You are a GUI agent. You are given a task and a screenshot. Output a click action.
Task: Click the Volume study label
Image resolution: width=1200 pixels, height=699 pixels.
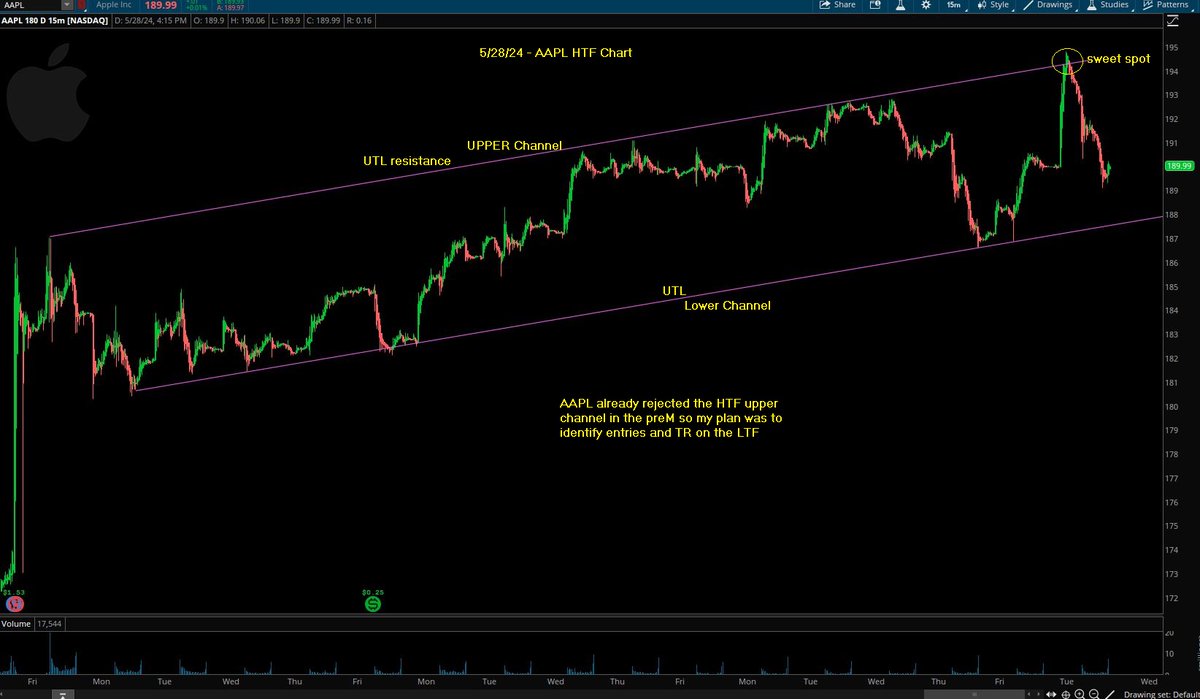(17, 624)
